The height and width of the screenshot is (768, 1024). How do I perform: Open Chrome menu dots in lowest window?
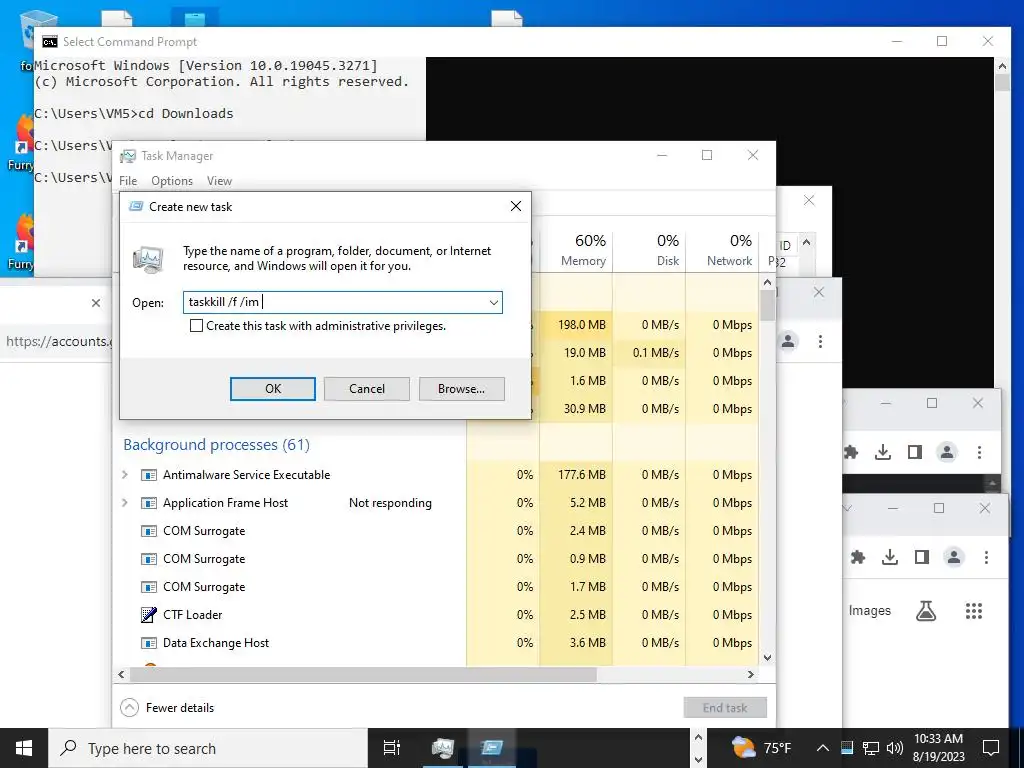[986, 557]
